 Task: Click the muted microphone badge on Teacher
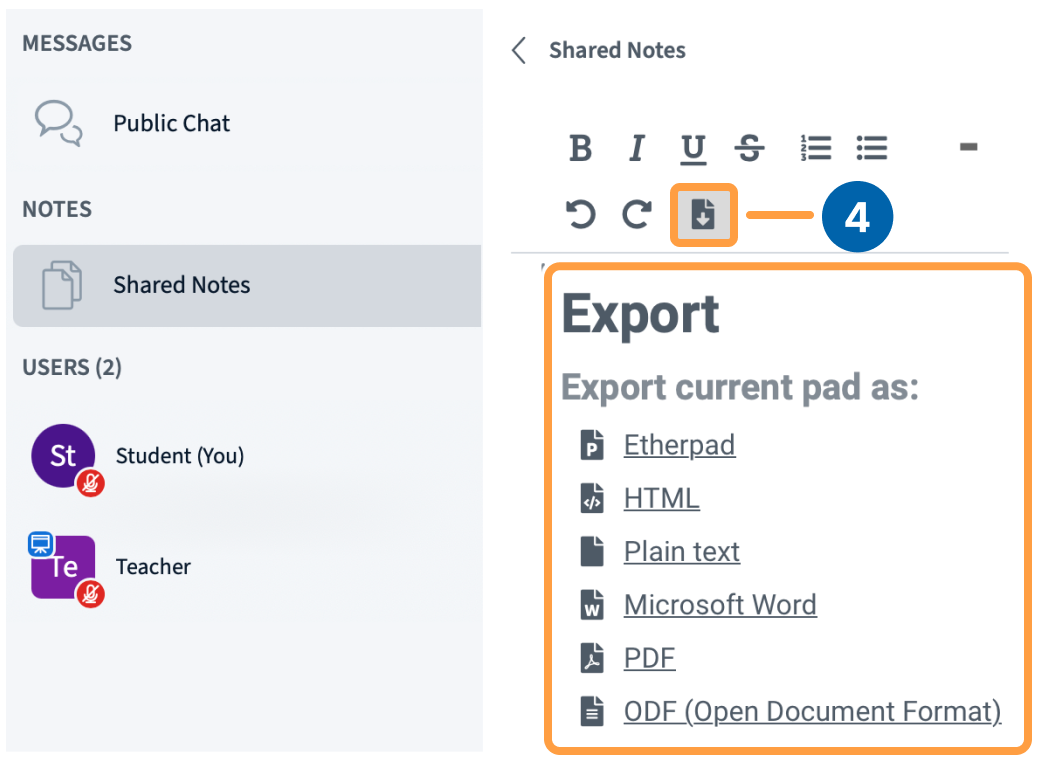[90, 594]
